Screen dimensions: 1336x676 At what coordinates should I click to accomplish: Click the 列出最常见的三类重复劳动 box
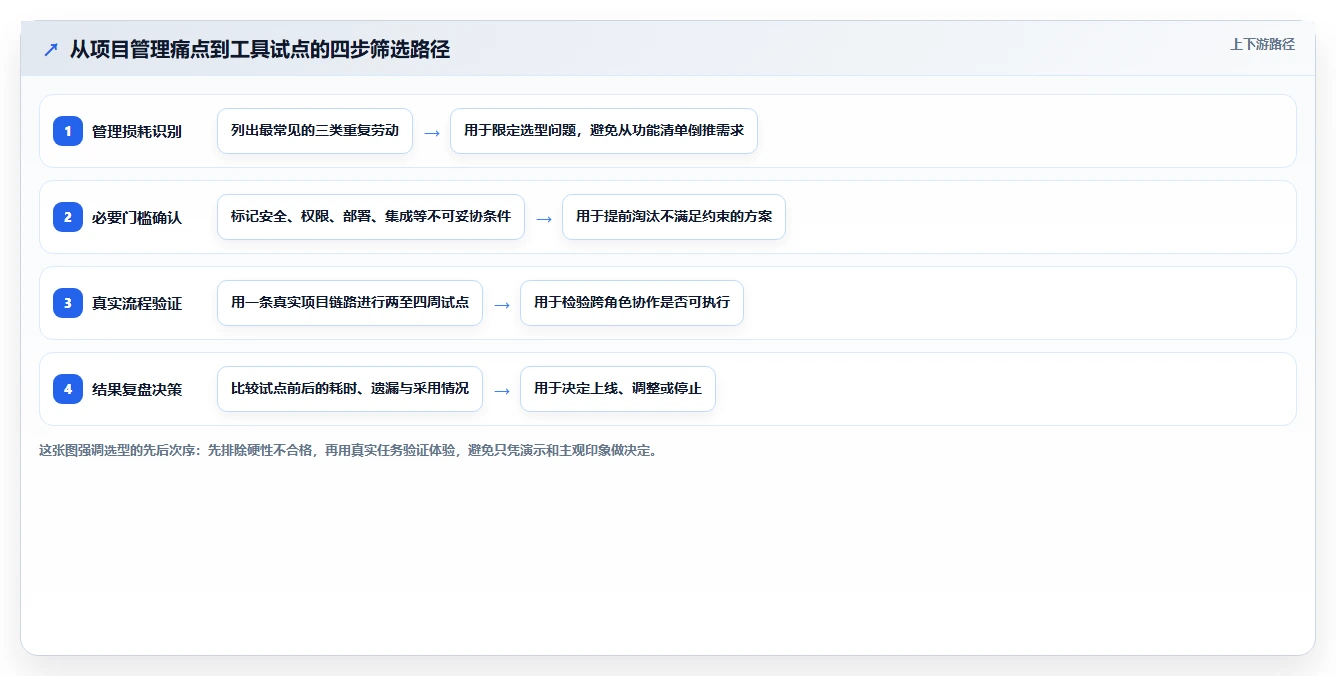tap(315, 131)
